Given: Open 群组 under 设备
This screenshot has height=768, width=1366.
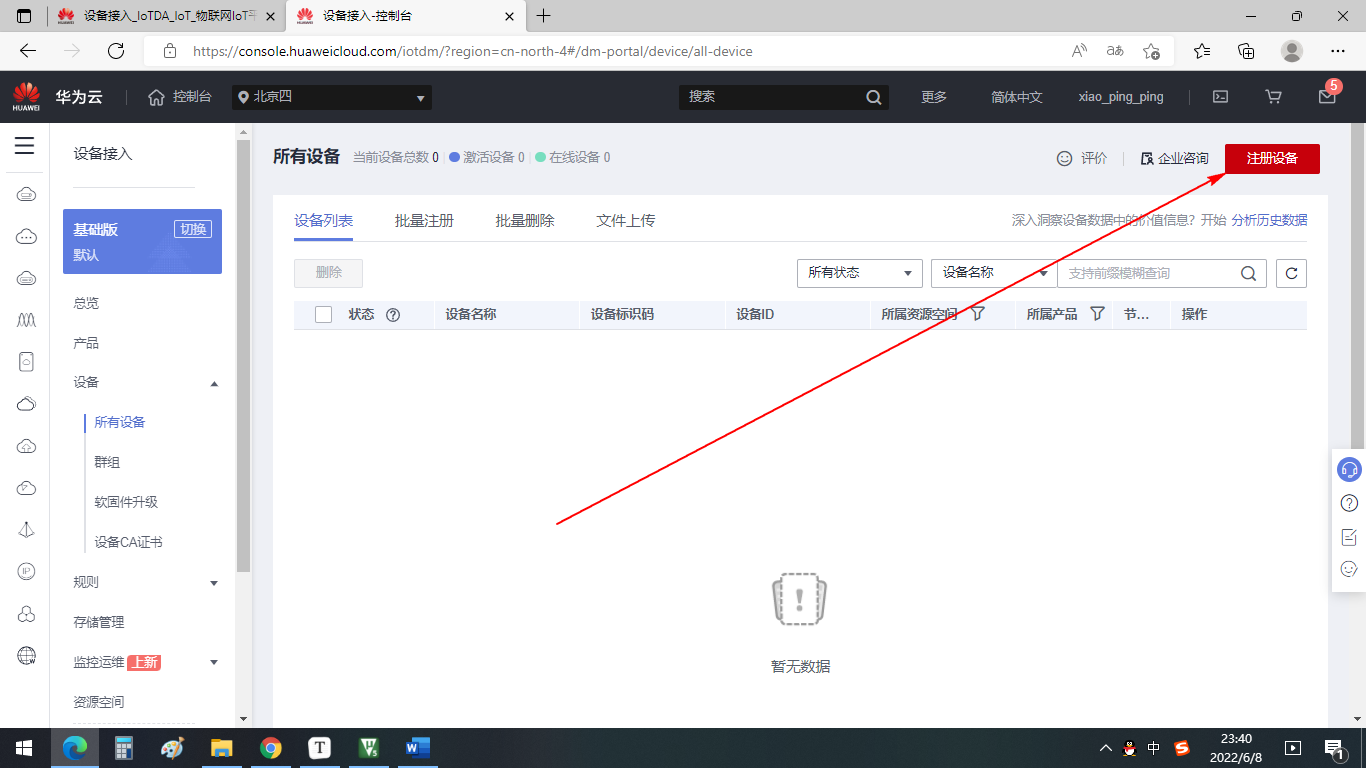Looking at the screenshot, I should 107,462.
